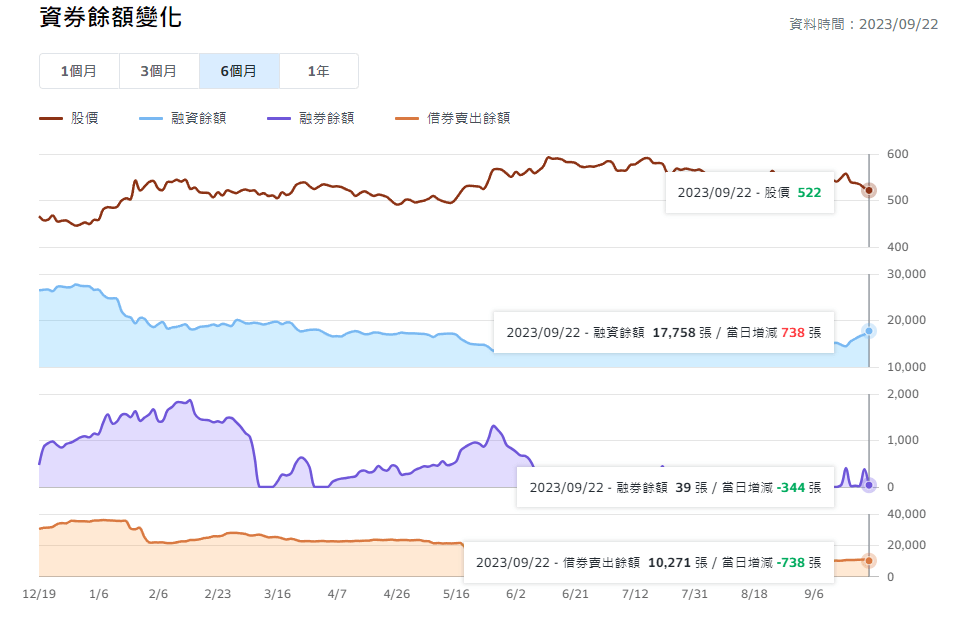
Task: Click the 股價 522 tooltip
Action: [750, 192]
